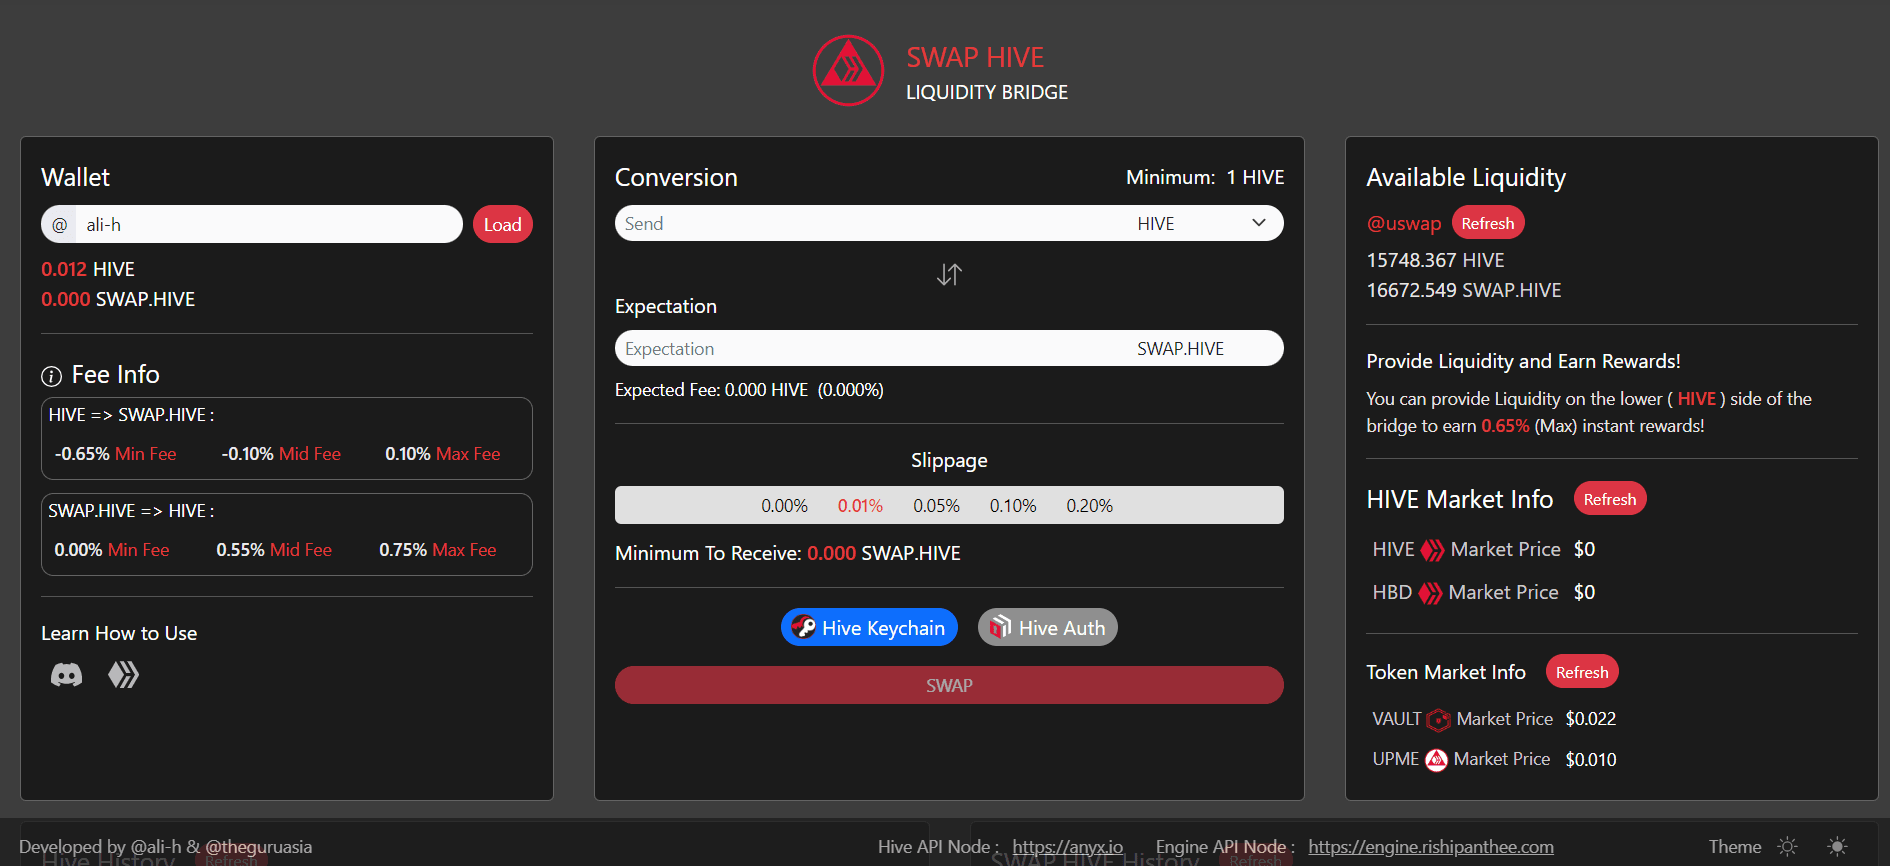Click the HBD logo beside HBD Market Price
The width and height of the screenshot is (1890, 866).
[x=1430, y=593]
